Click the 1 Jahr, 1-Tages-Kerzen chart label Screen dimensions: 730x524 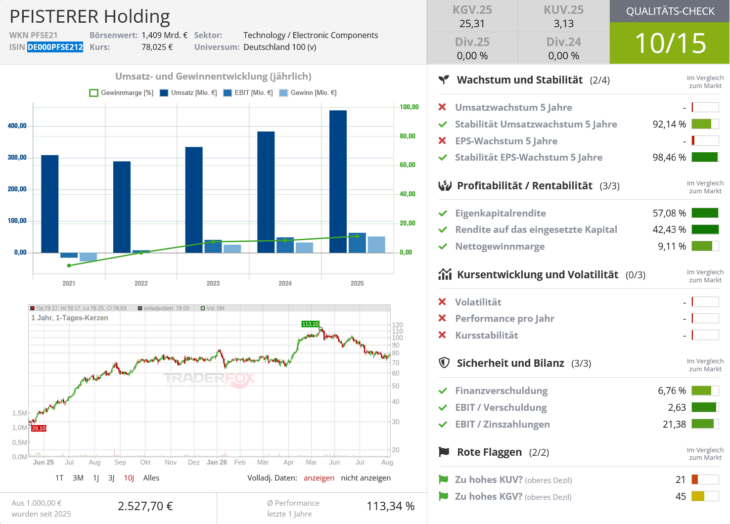(70, 318)
